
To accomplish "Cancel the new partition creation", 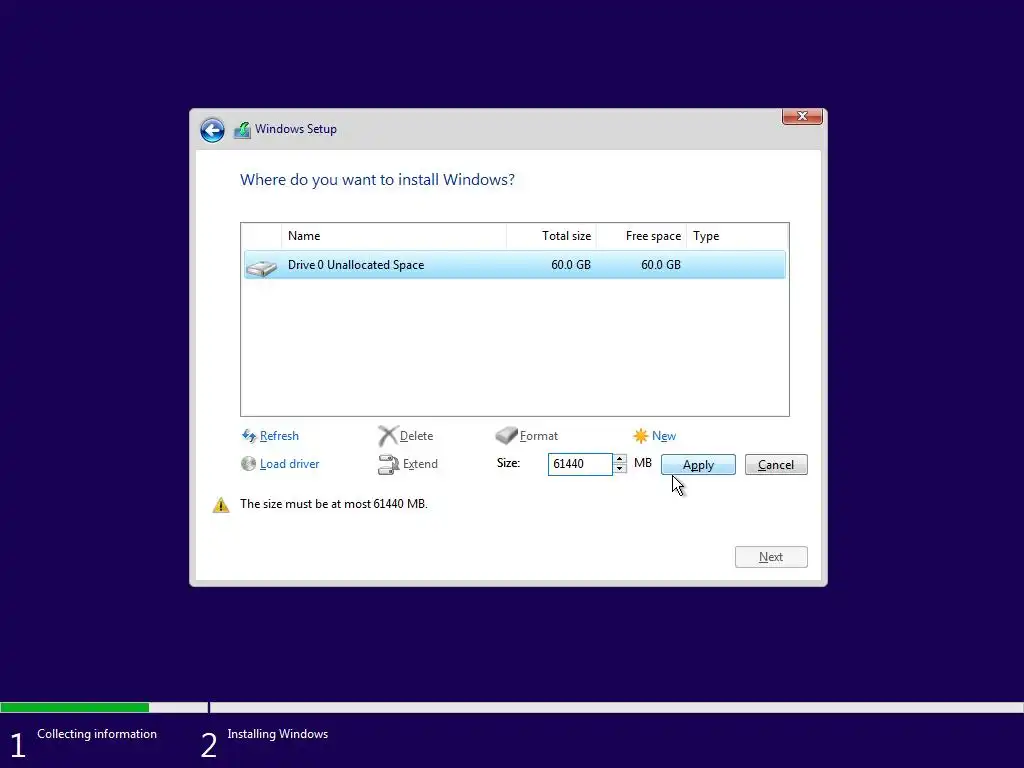I will [776, 465].
